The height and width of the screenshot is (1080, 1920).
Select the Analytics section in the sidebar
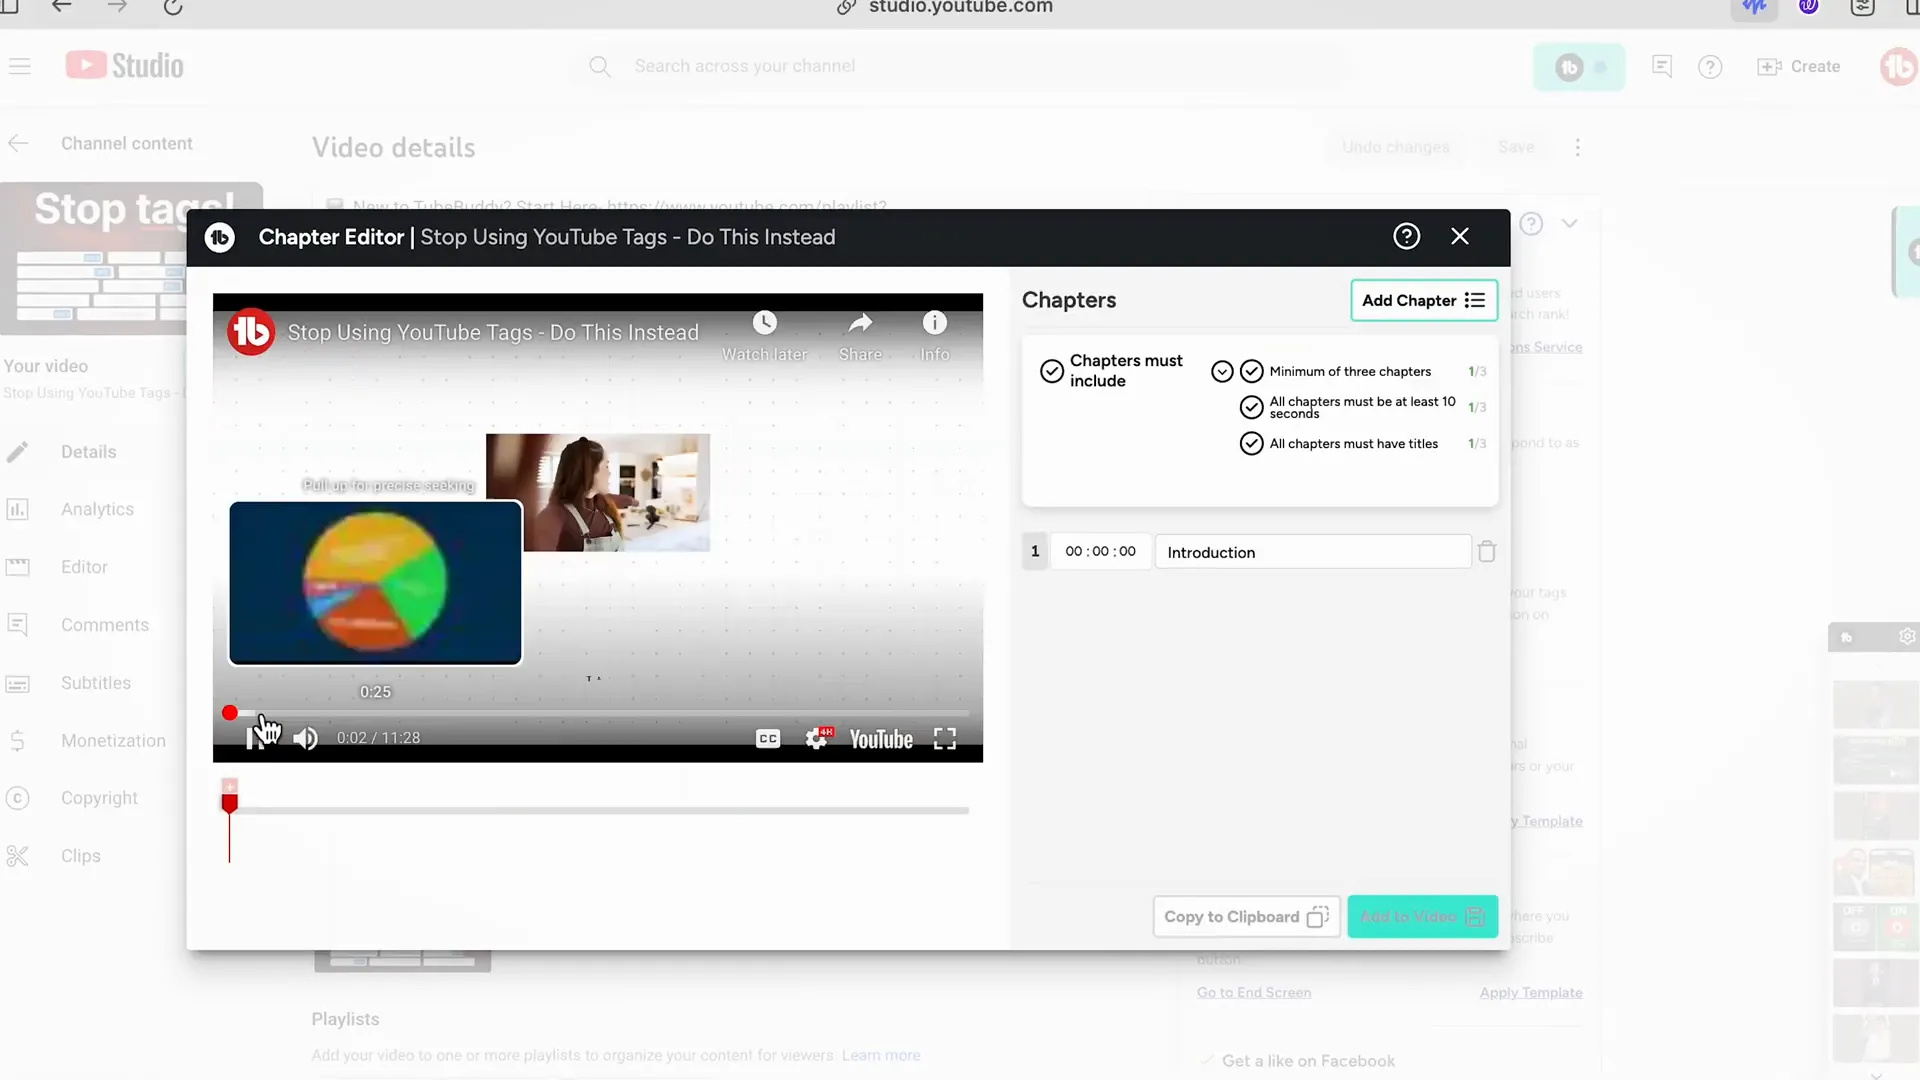[x=97, y=509]
